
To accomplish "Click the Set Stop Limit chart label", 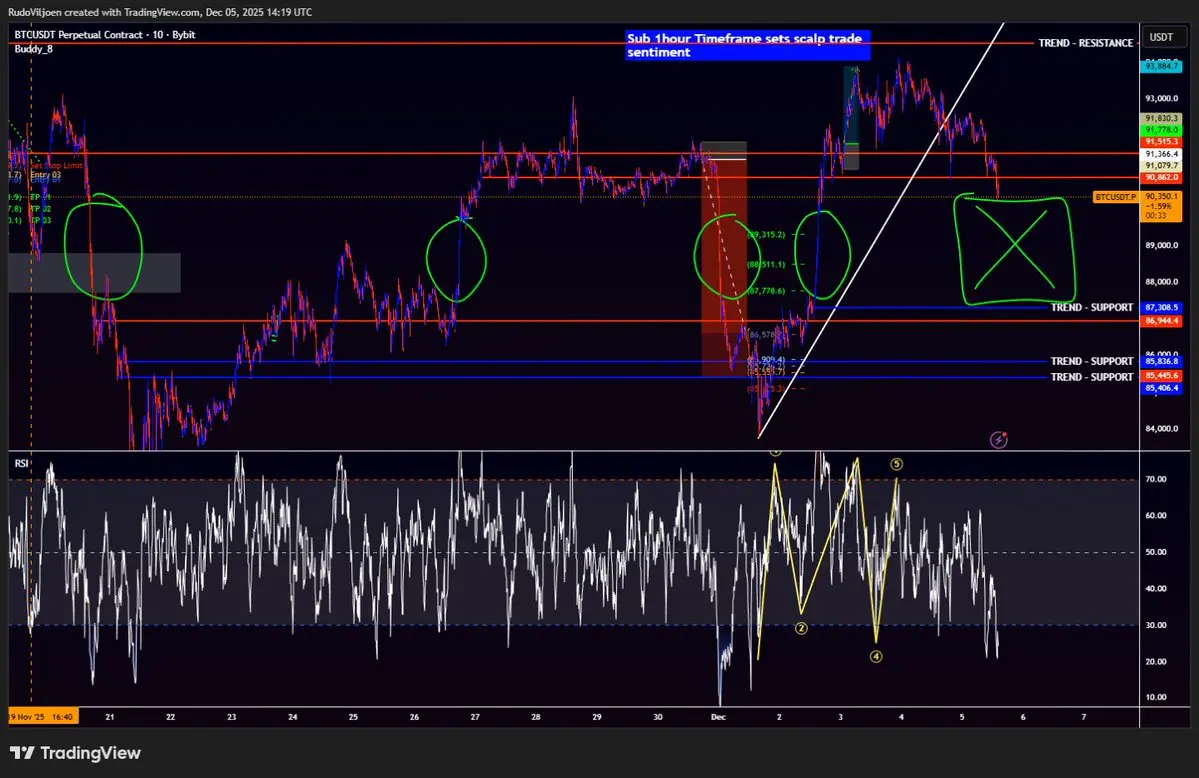I will (57, 165).
